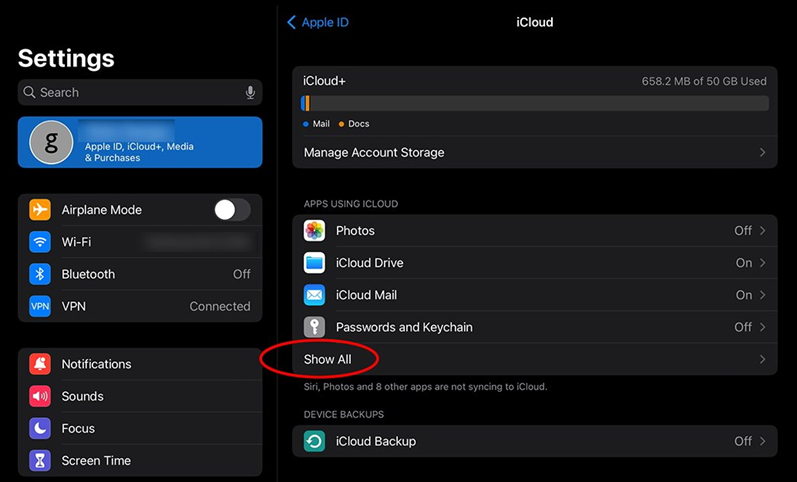Tap the Sounds speaker icon
Image resolution: width=797 pixels, height=482 pixels.
(40, 396)
